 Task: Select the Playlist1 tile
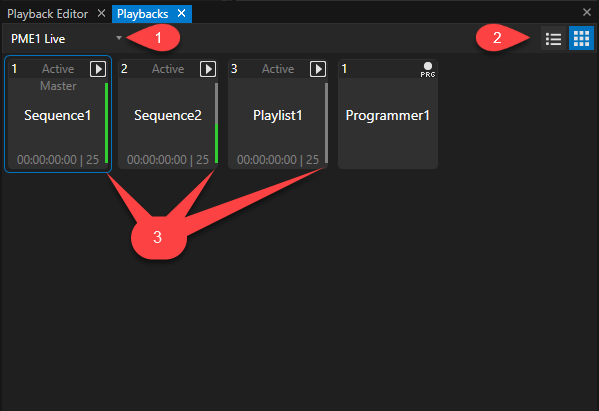[x=278, y=114]
